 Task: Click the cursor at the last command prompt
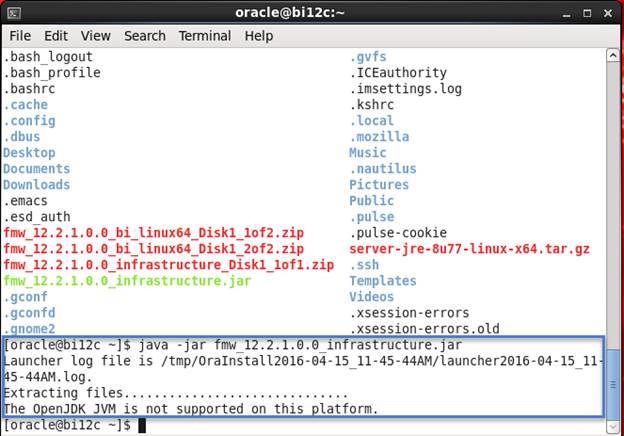coord(143,426)
